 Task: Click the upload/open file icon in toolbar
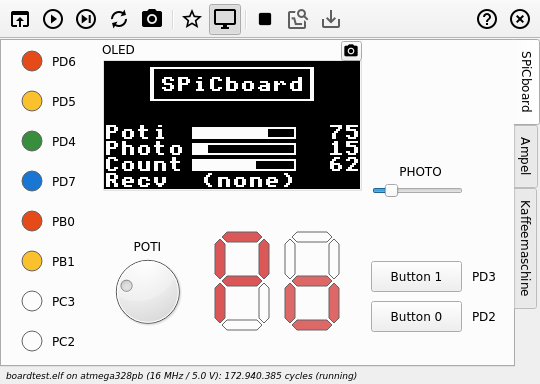tap(20, 19)
